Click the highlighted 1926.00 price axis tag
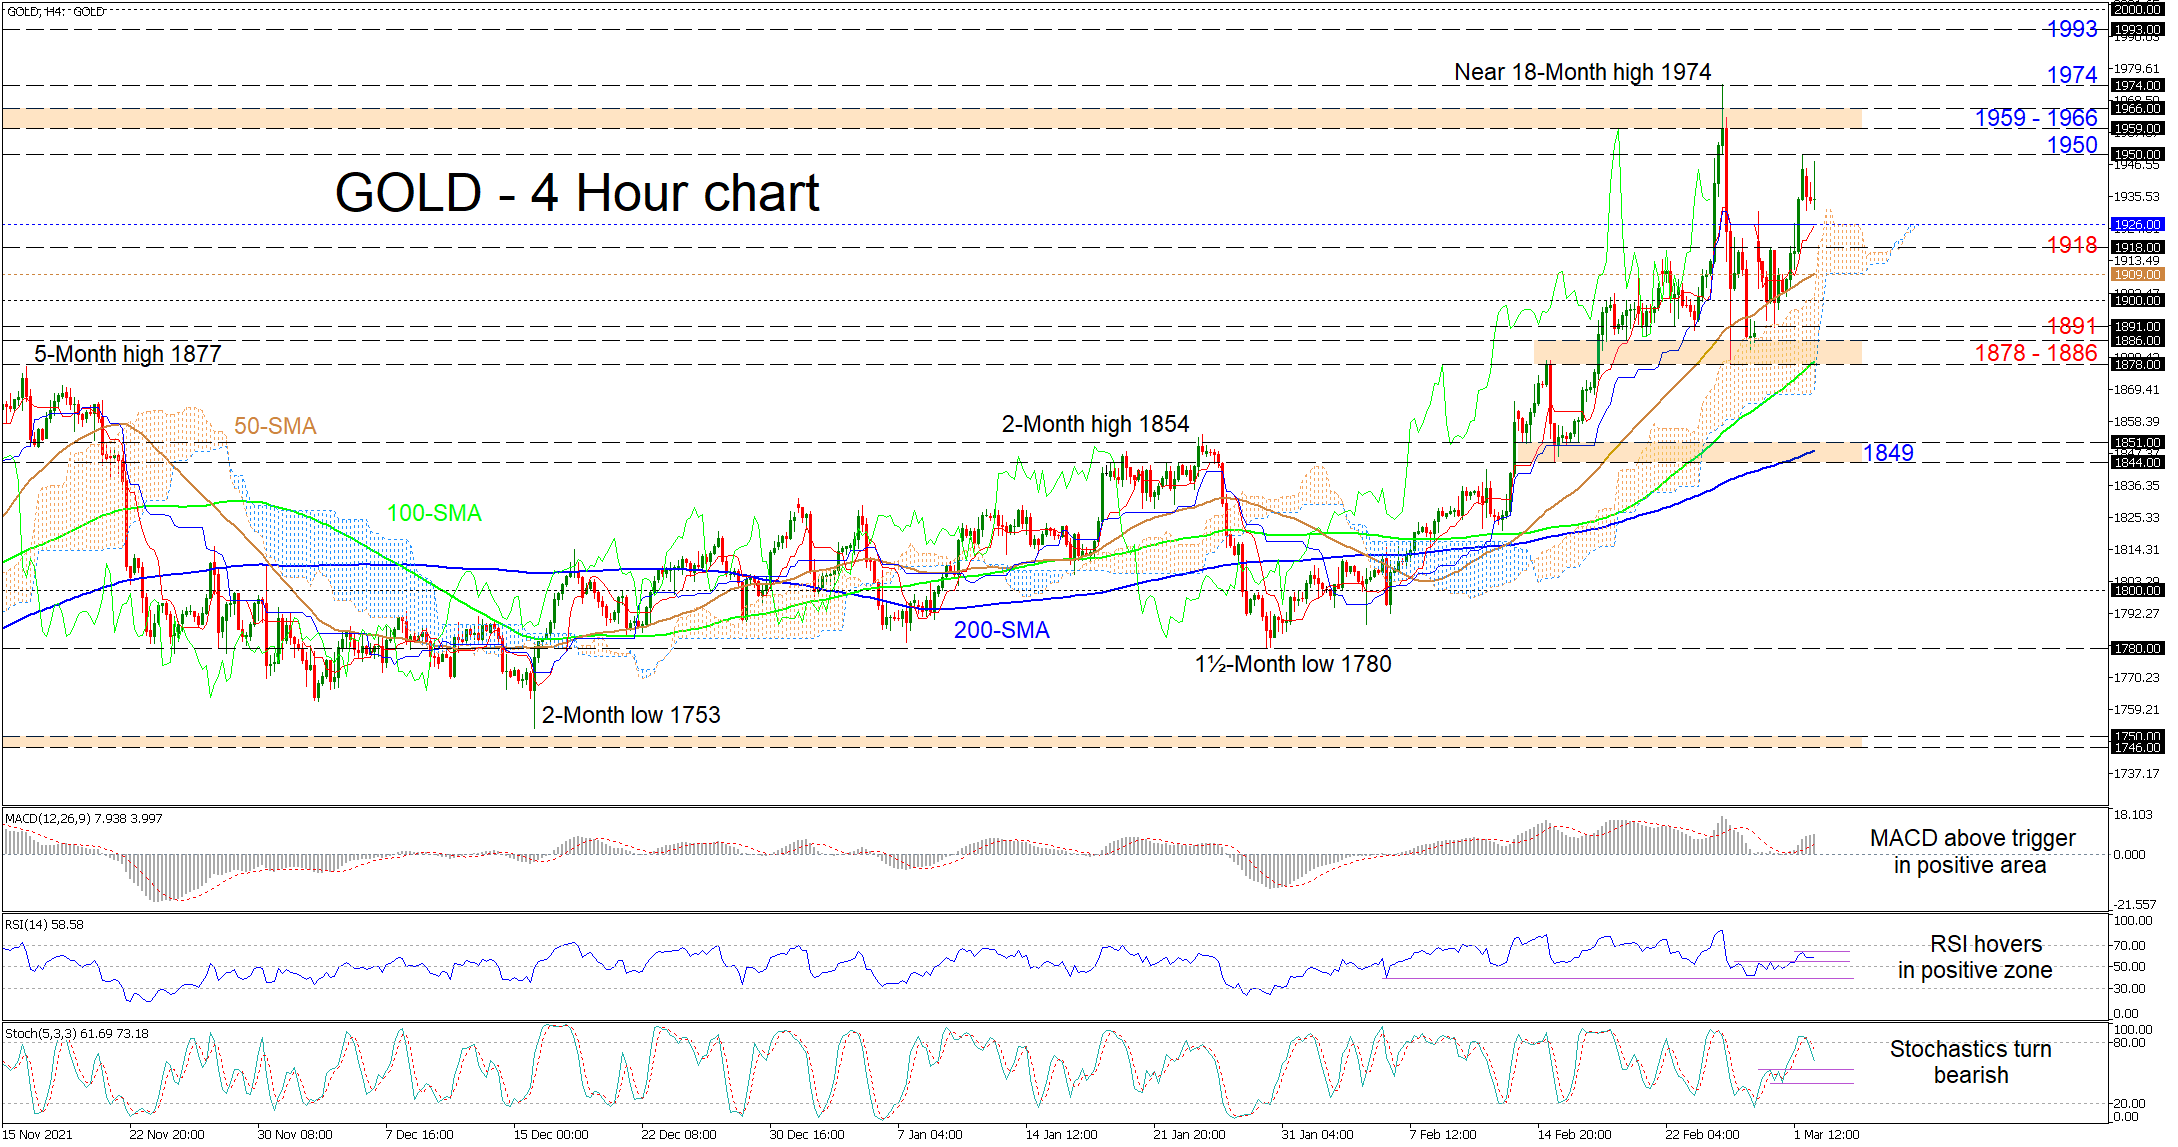Image resolution: width=2178 pixels, height=1147 pixels. 2137,225
